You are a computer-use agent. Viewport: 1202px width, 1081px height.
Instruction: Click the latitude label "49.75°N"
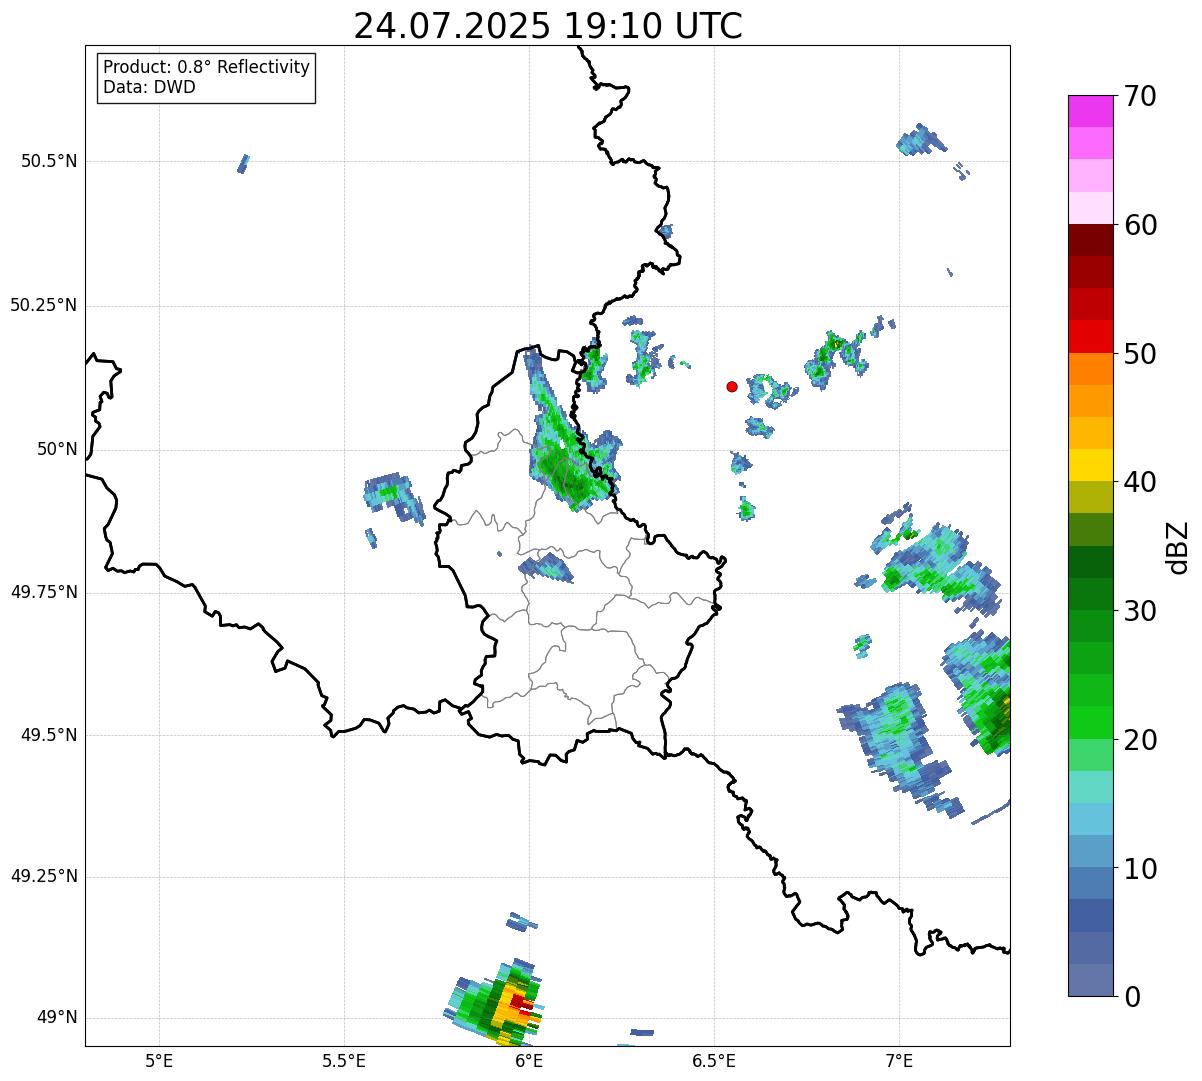coord(44,592)
